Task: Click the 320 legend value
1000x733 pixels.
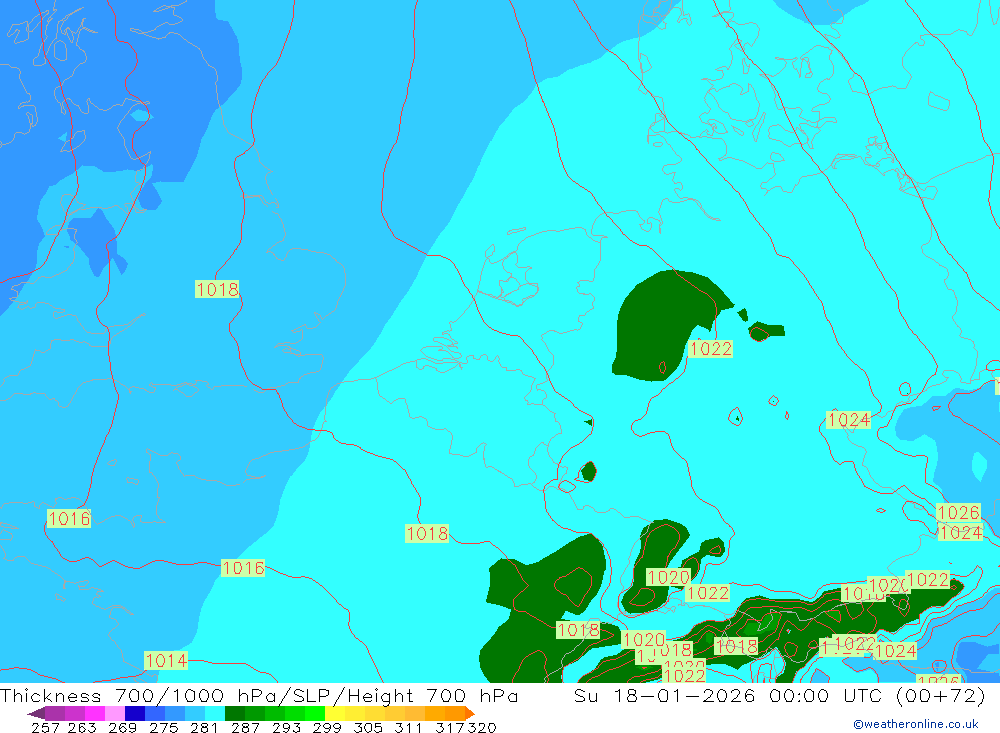Action: coord(482,727)
